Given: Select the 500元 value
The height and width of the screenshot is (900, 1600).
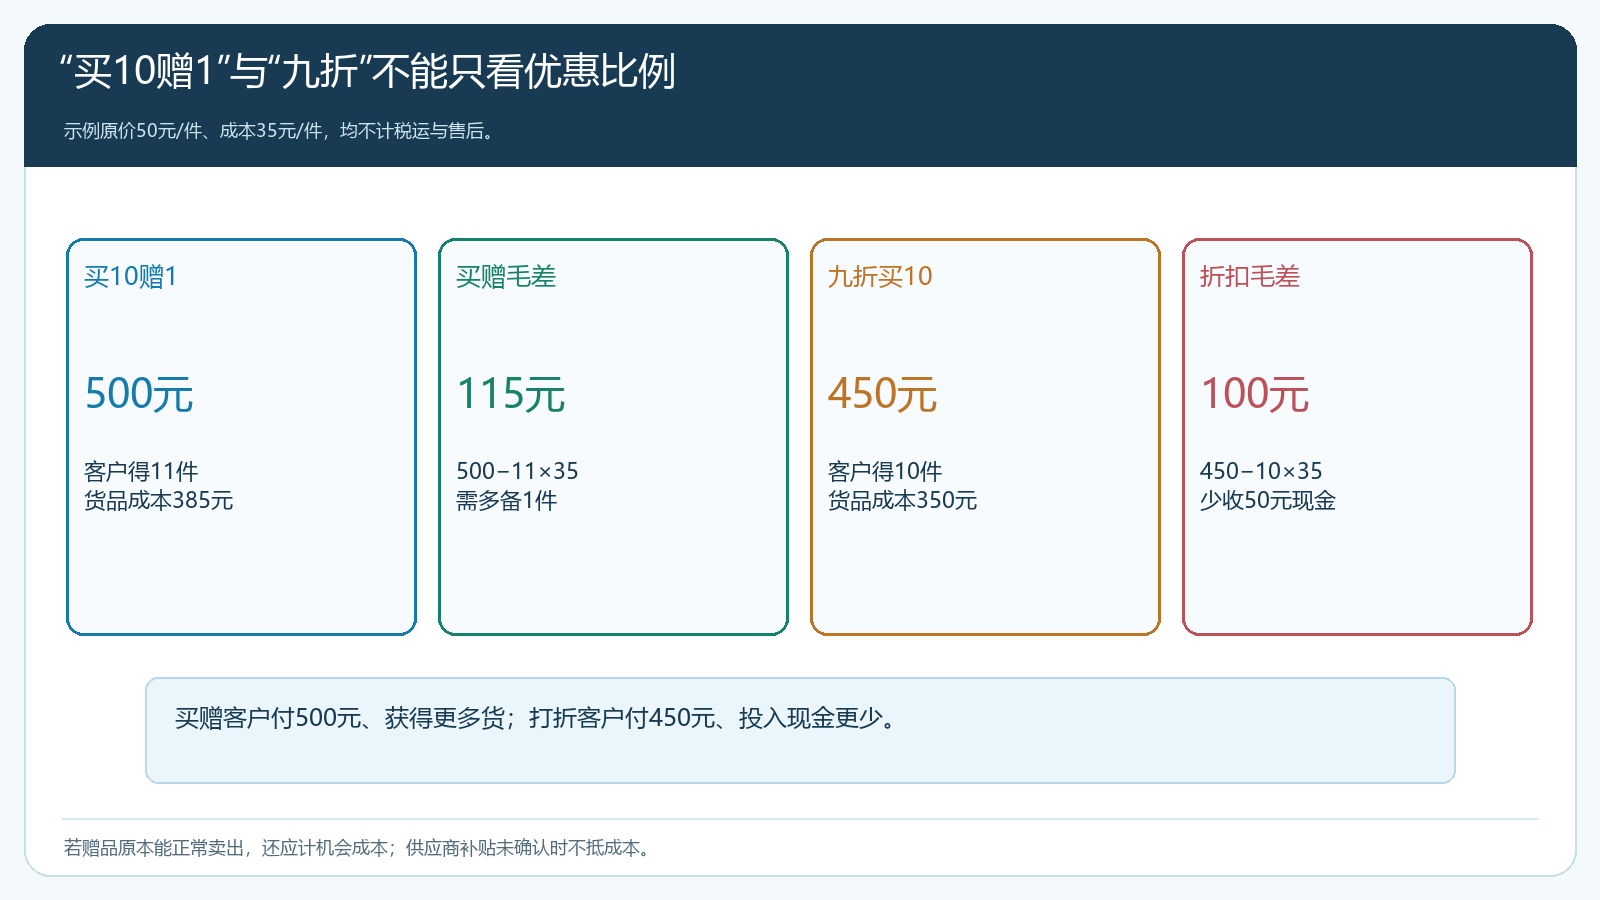Looking at the screenshot, I should point(139,394).
